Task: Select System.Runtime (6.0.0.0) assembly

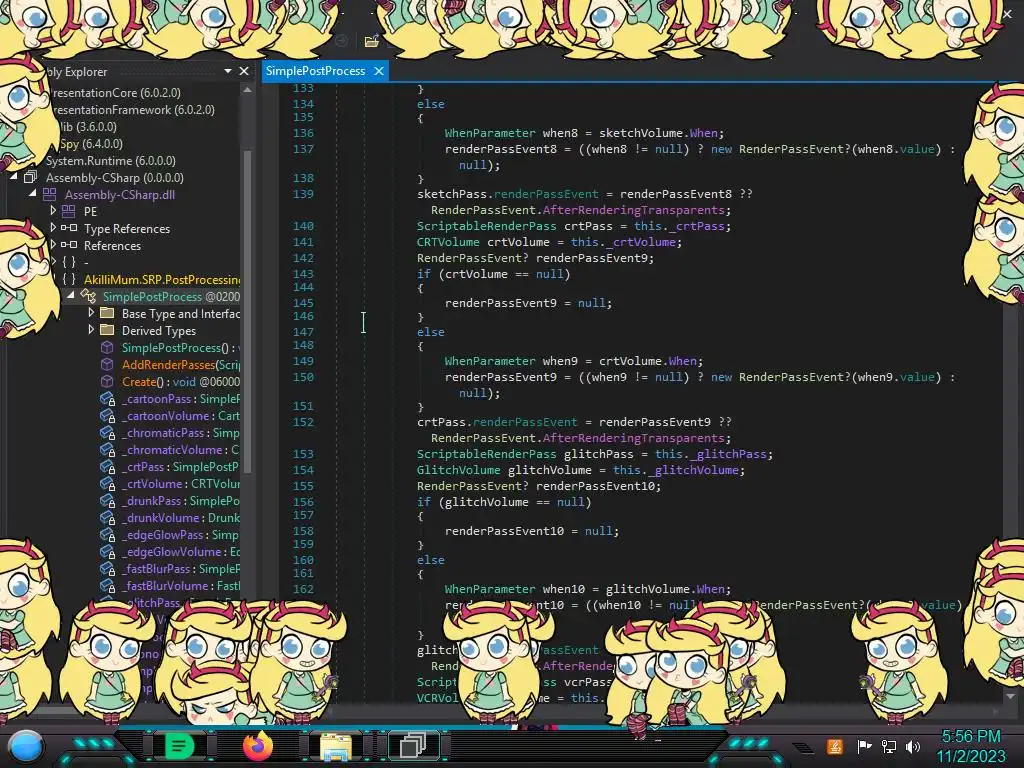Action: (x=110, y=161)
